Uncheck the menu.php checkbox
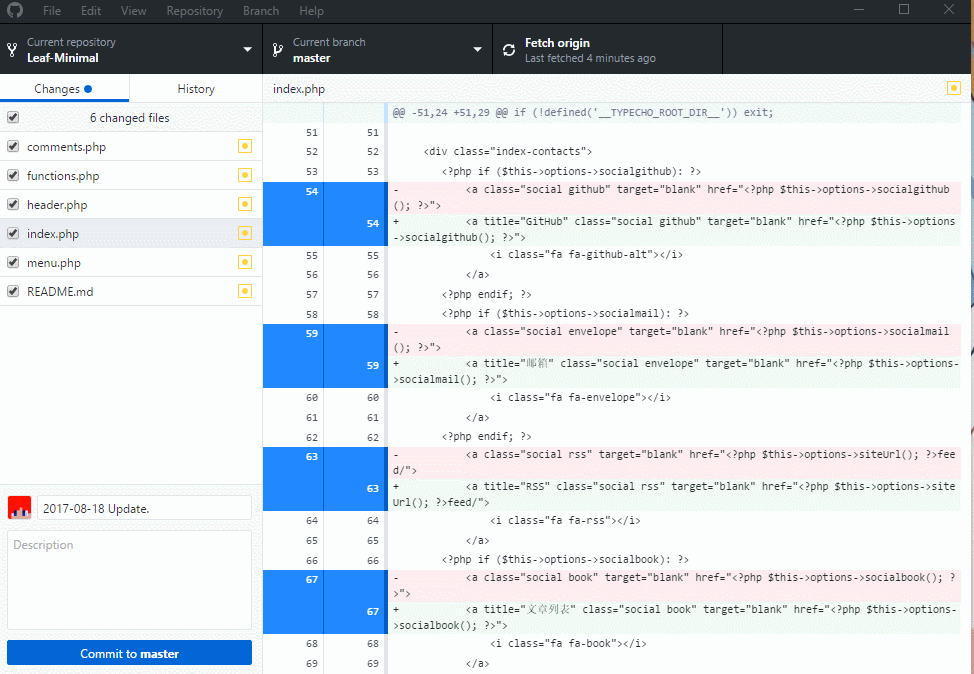The image size is (974, 674). (x=13, y=263)
